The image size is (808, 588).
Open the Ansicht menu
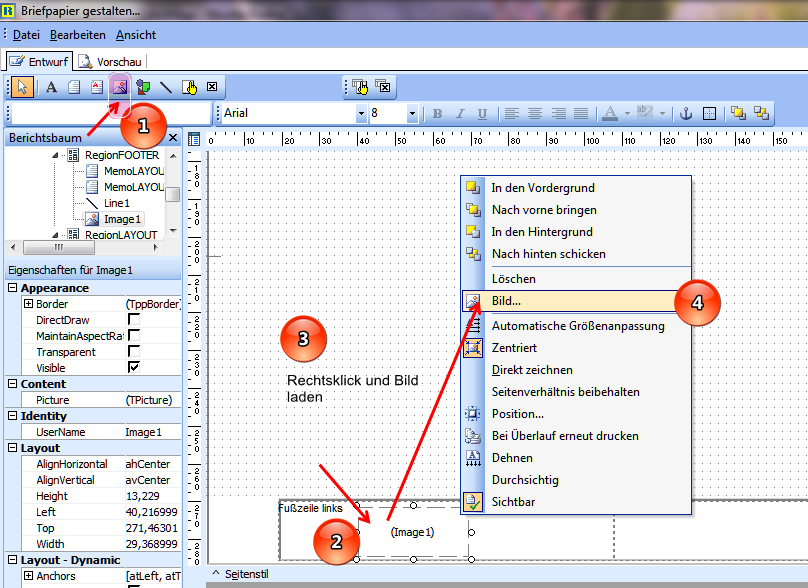[136, 35]
